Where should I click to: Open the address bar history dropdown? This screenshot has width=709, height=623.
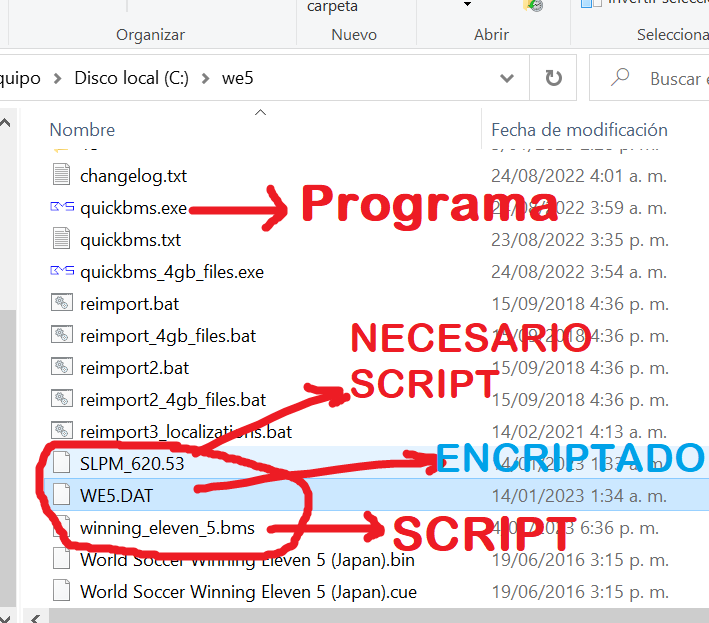[x=507, y=78]
